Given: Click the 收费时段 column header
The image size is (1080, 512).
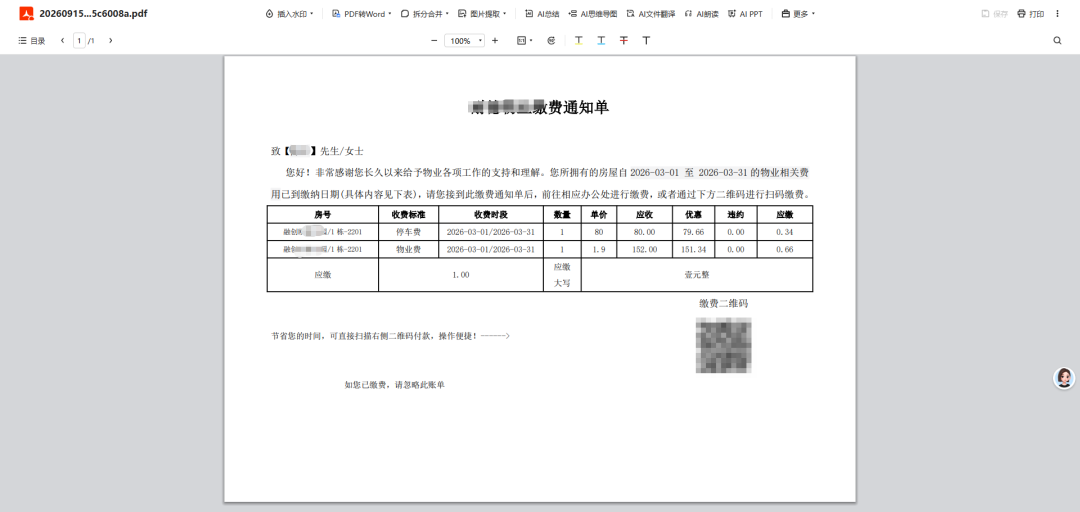Looking at the screenshot, I should tap(491, 214).
